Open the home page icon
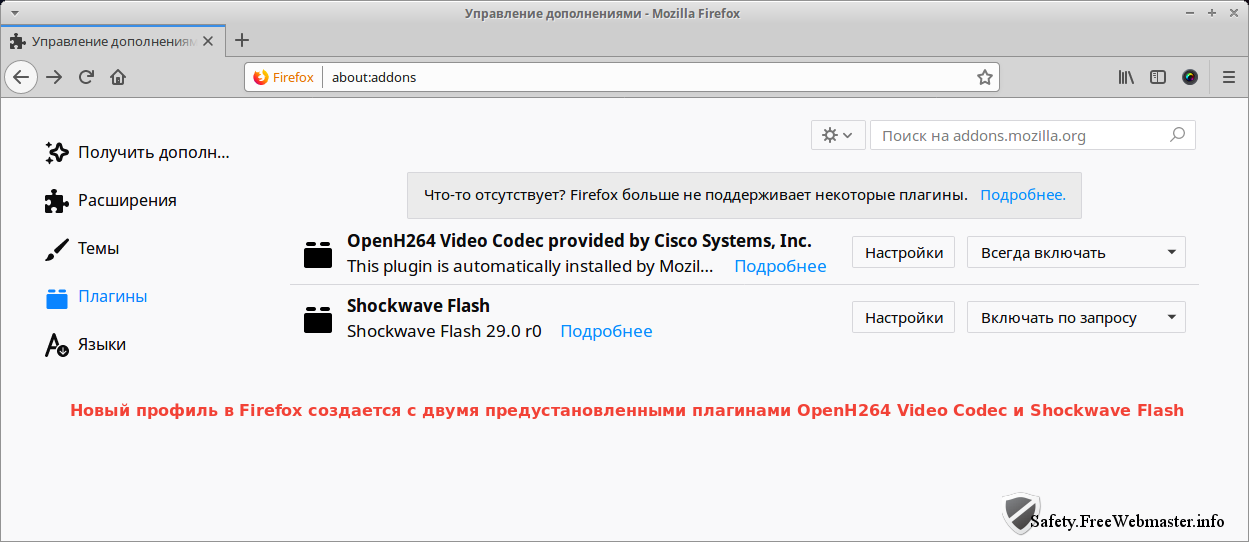This screenshot has height=542, width=1249. [118, 77]
